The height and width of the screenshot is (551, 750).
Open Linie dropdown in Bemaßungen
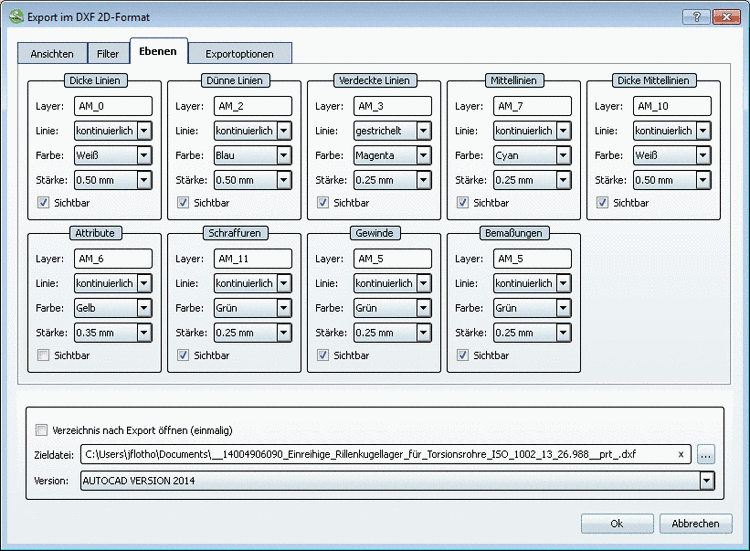click(x=532, y=283)
